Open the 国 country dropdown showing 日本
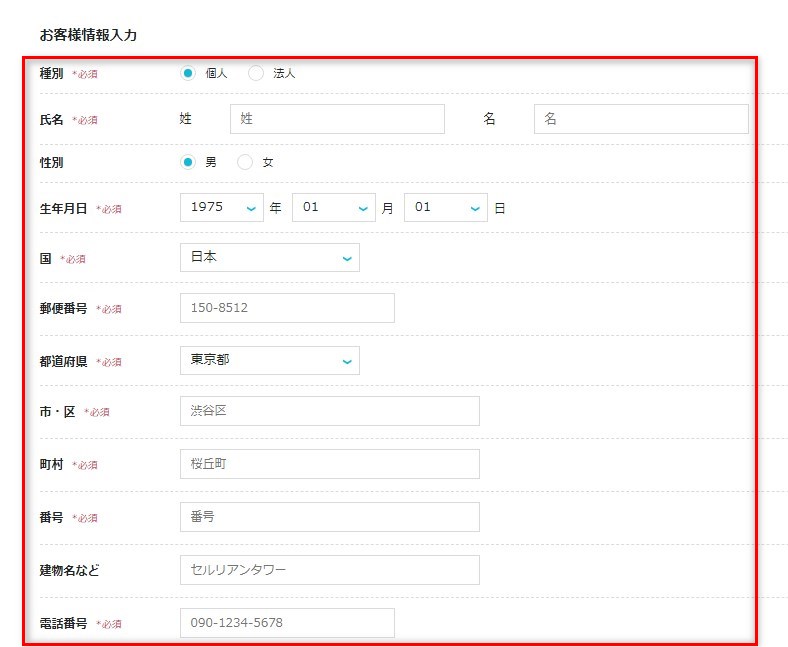Image resolution: width=788 pixels, height=647 pixels. (x=270, y=257)
